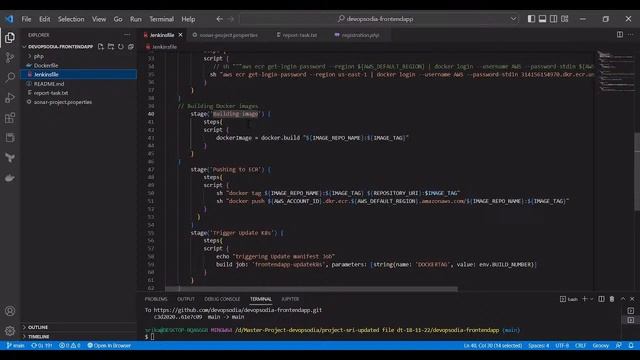Open the Extensions view
This screenshot has height=360, width=640.
tap(10, 118)
